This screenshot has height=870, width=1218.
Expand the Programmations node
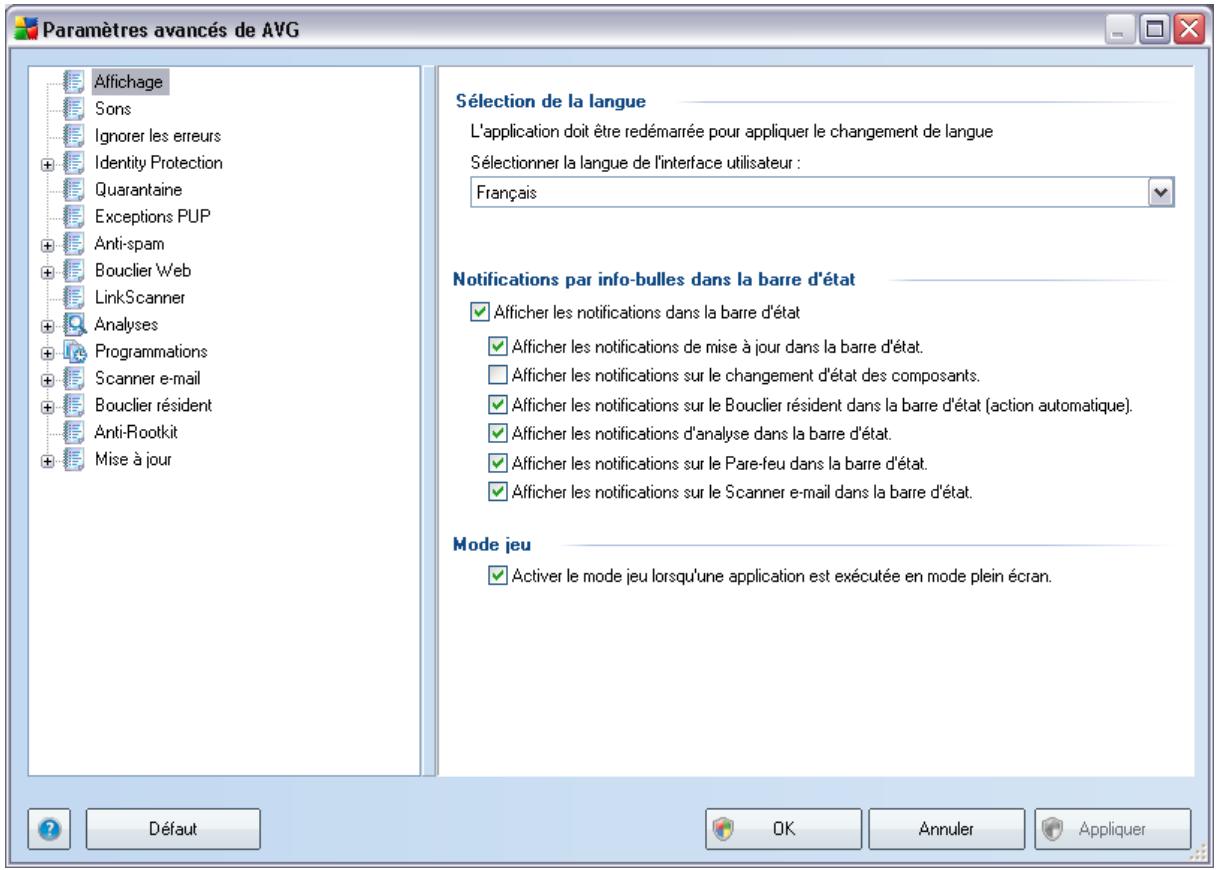[48, 352]
